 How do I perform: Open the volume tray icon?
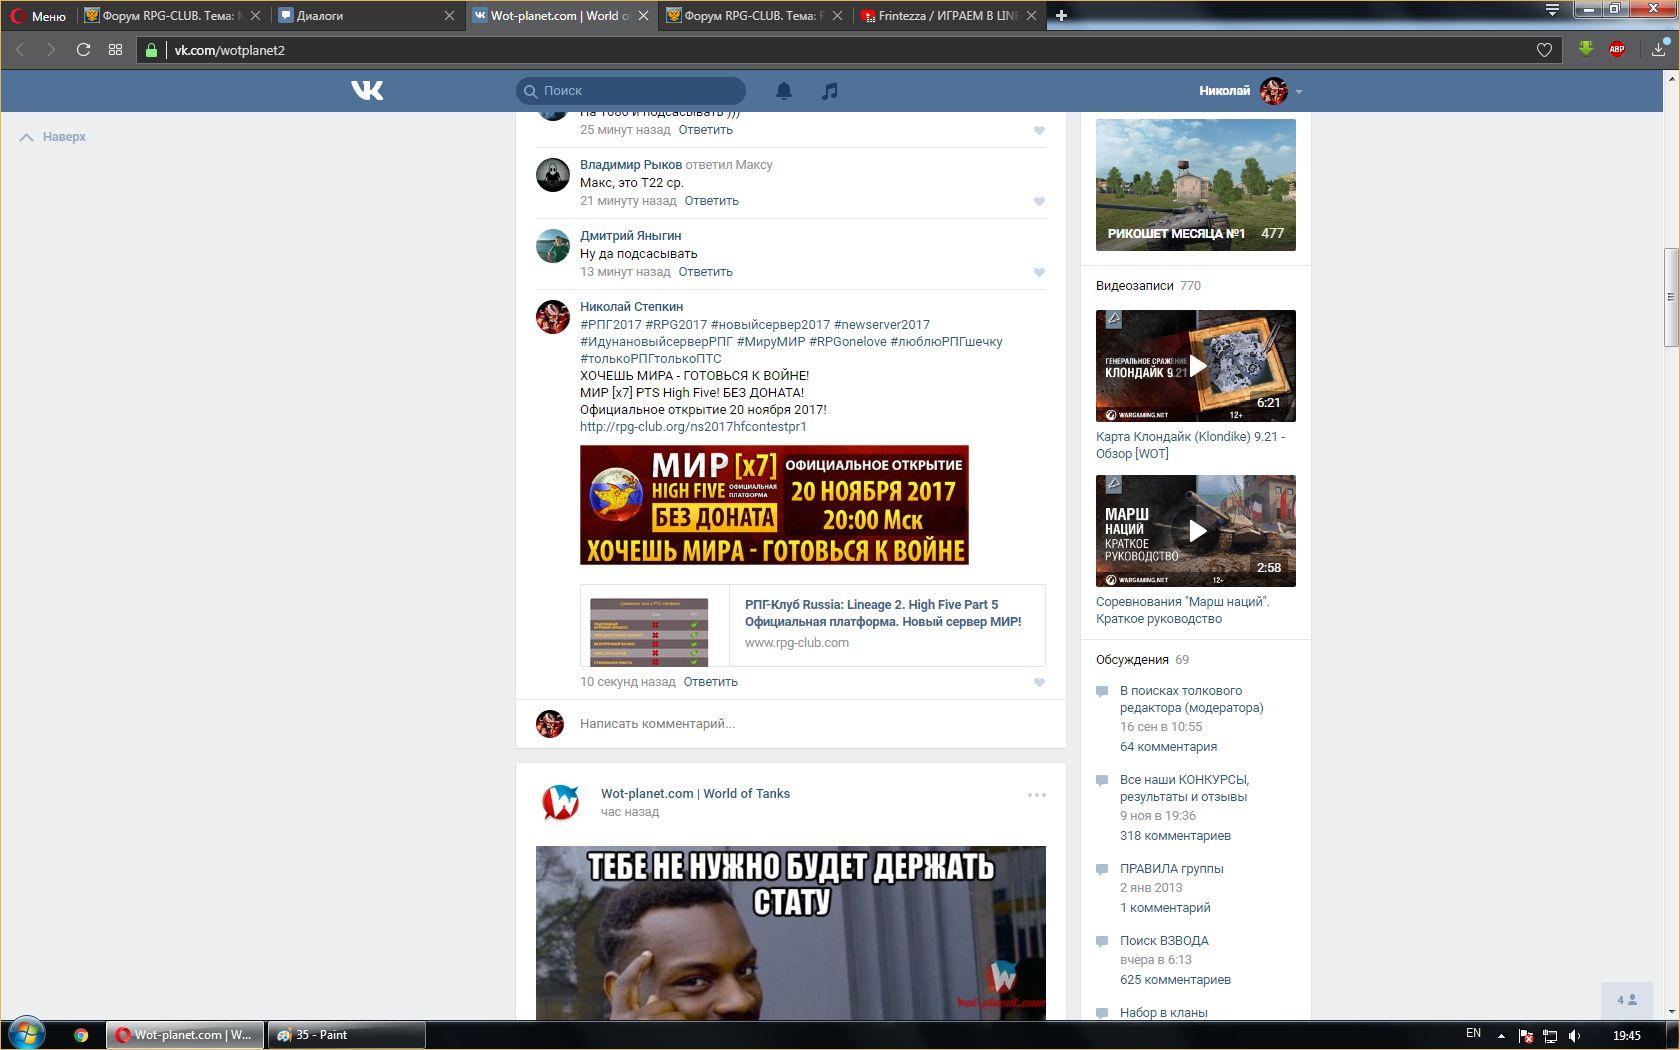pyautogui.click(x=1574, y=1036)
